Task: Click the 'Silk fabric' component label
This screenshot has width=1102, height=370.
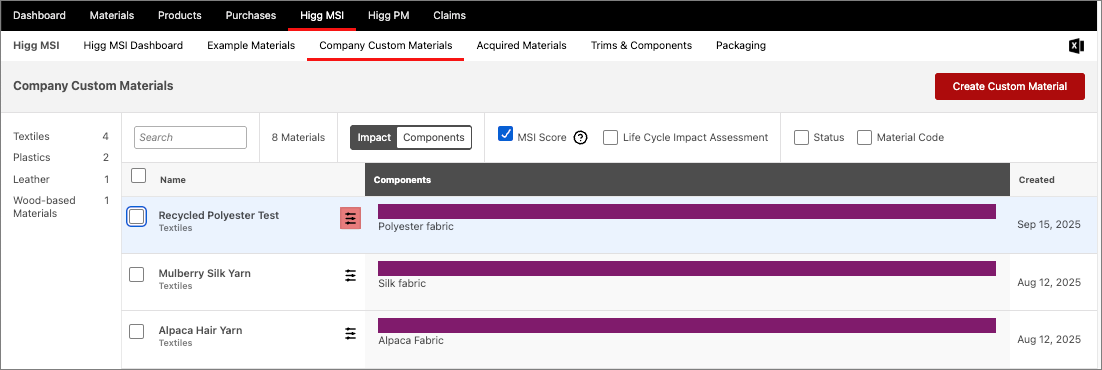Action: coord(402,283)
